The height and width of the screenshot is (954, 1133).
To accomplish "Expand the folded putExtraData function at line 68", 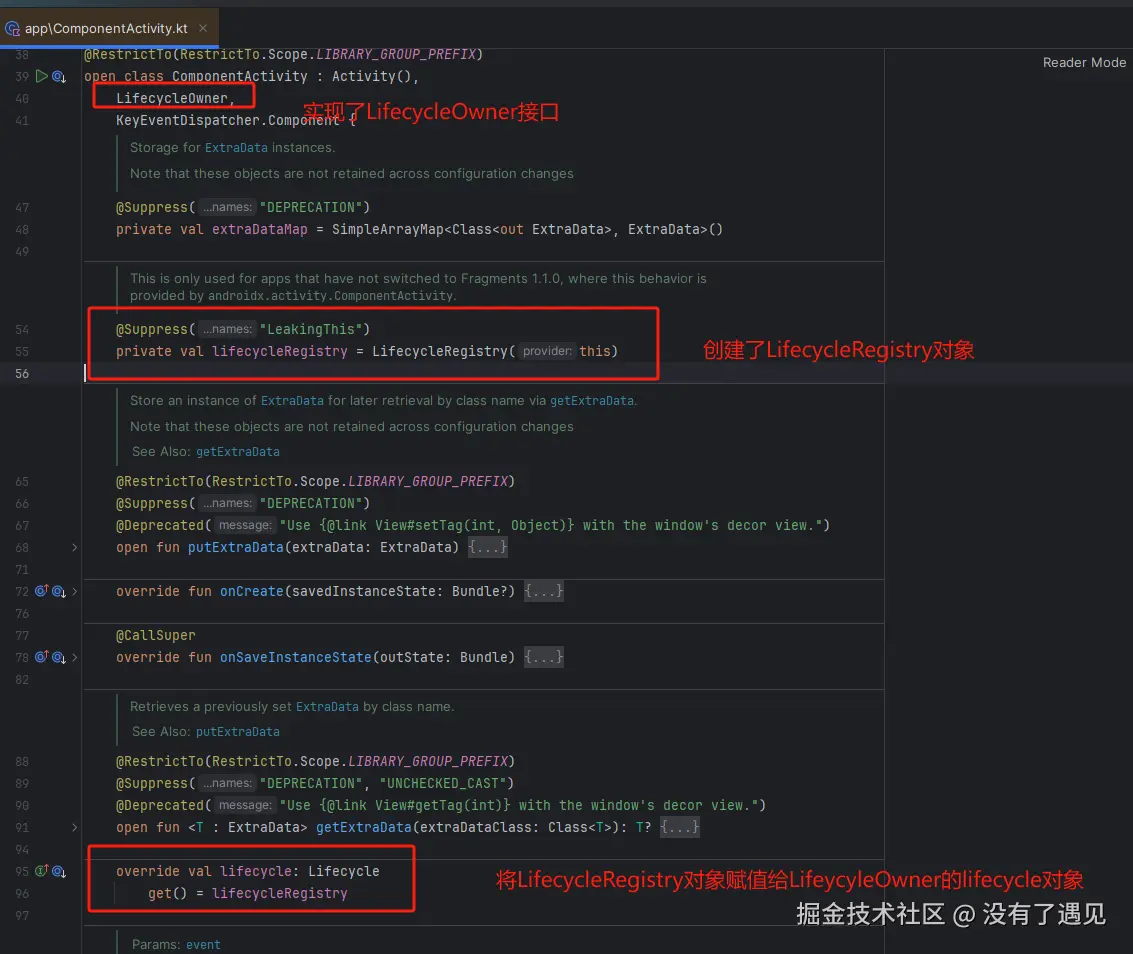I will pos(74,548).
